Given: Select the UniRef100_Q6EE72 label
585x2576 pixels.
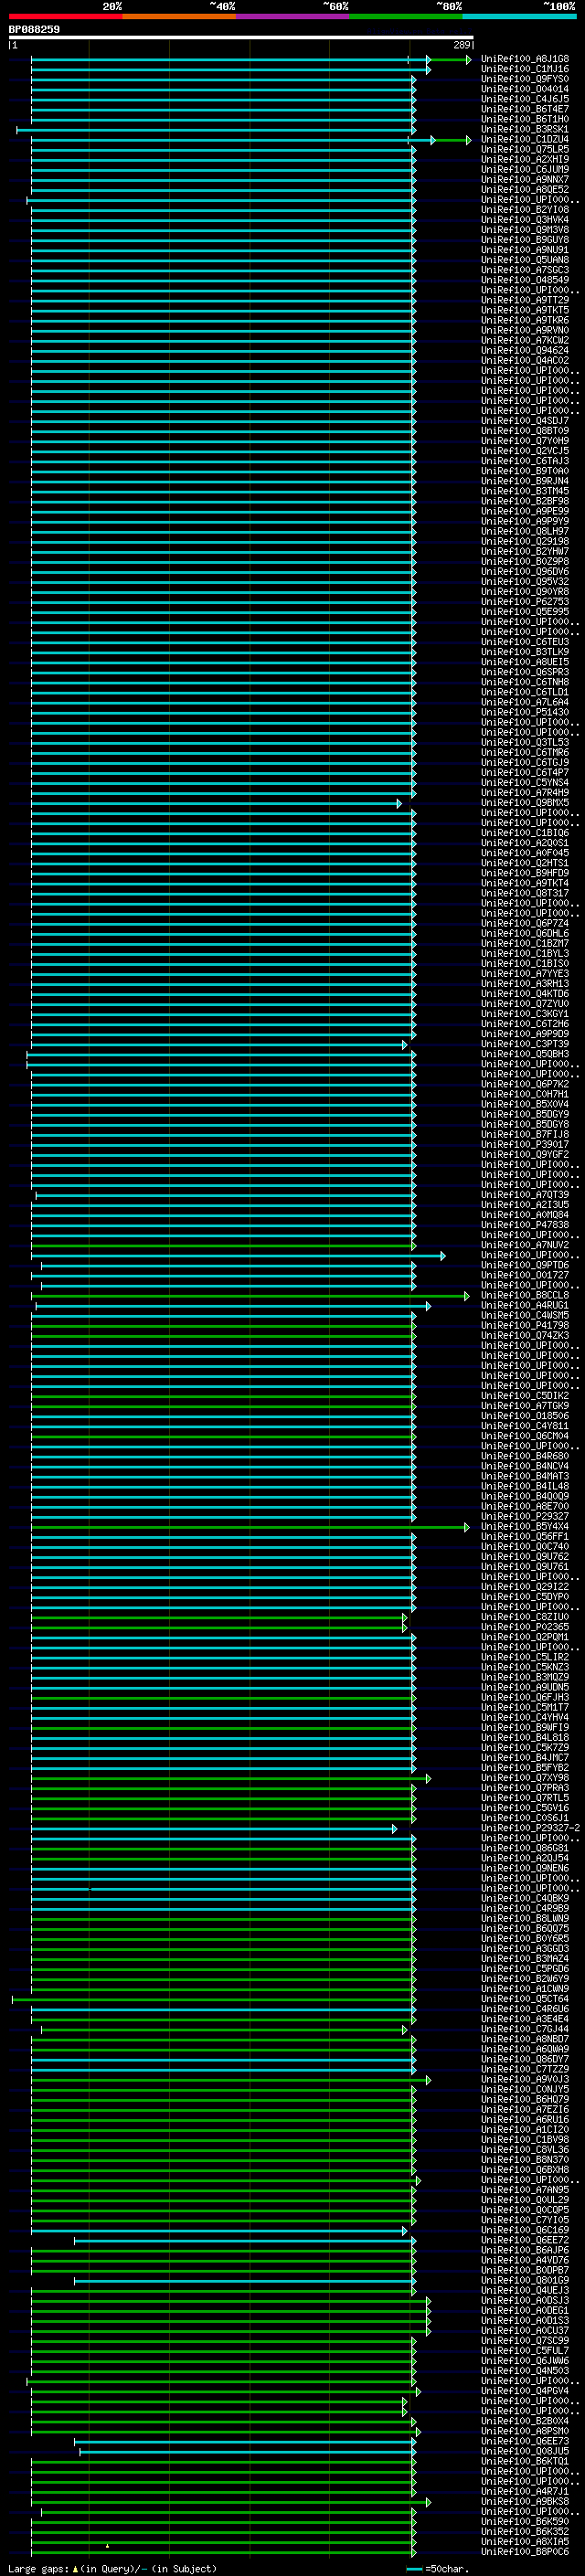Looking at the screenshot, I should 525,2241.
